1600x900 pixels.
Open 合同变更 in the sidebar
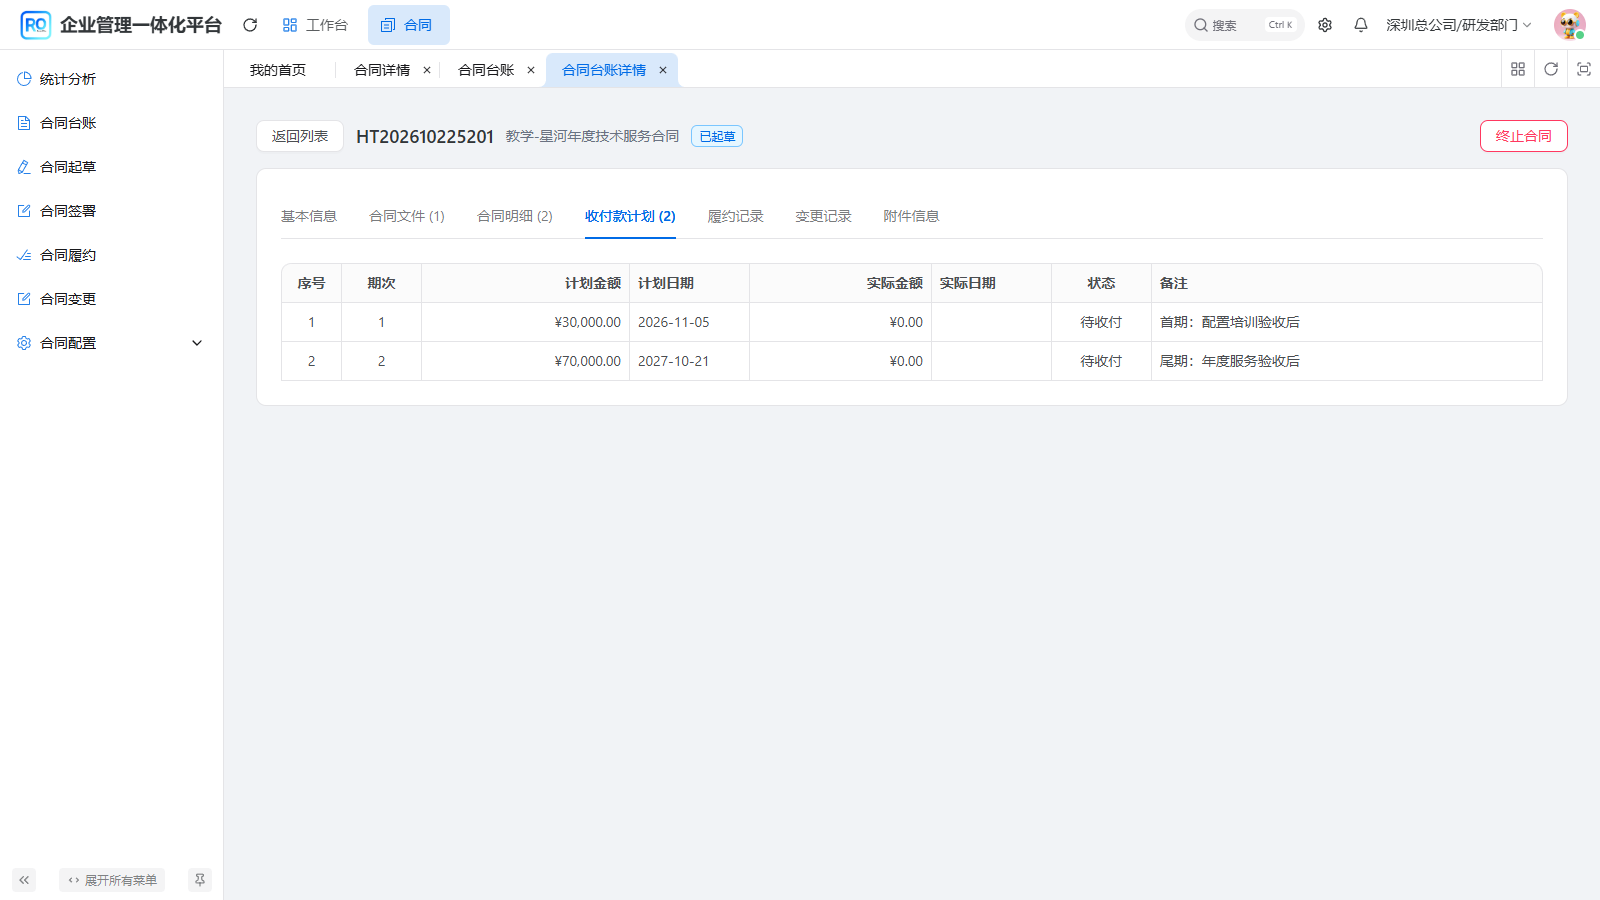coord(111,299)
